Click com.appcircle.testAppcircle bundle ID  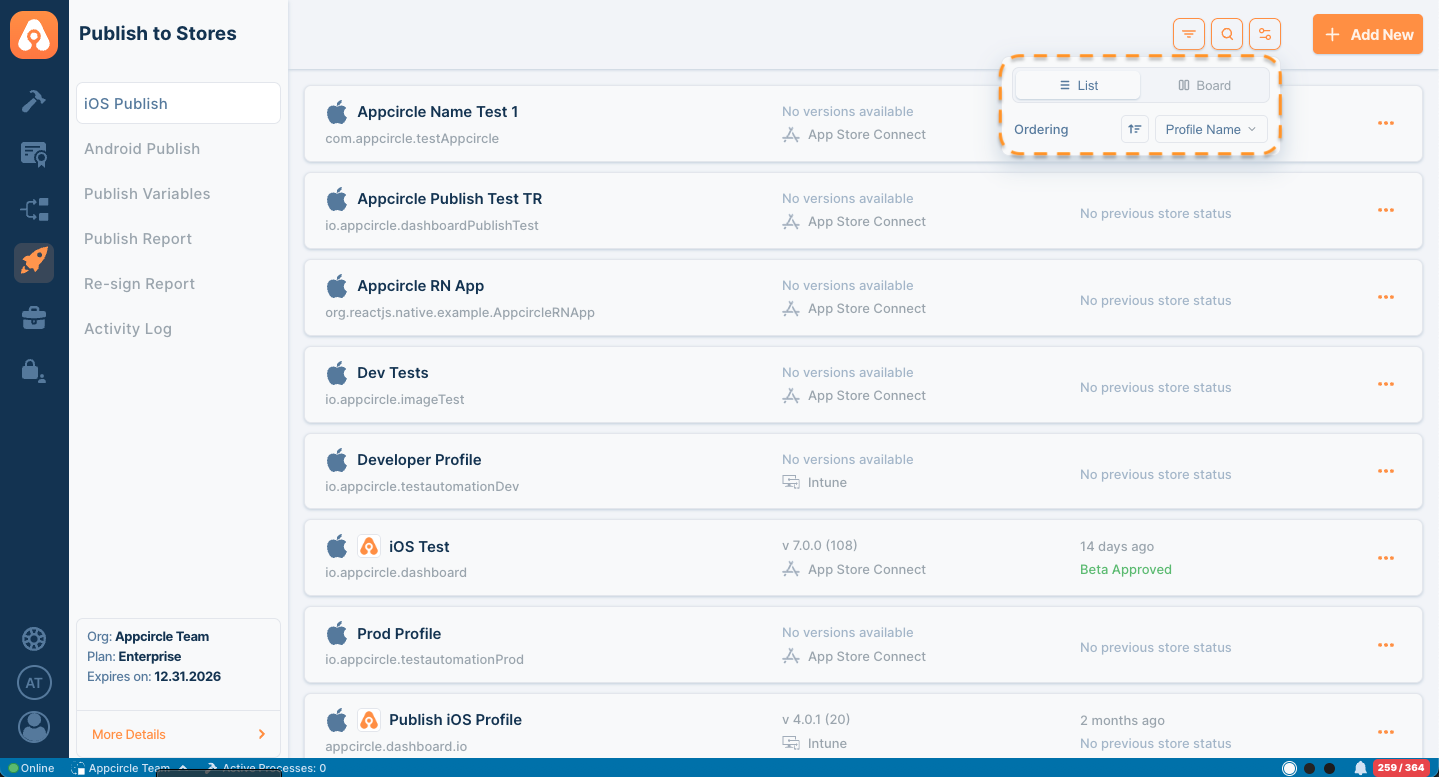coord(412,138)
